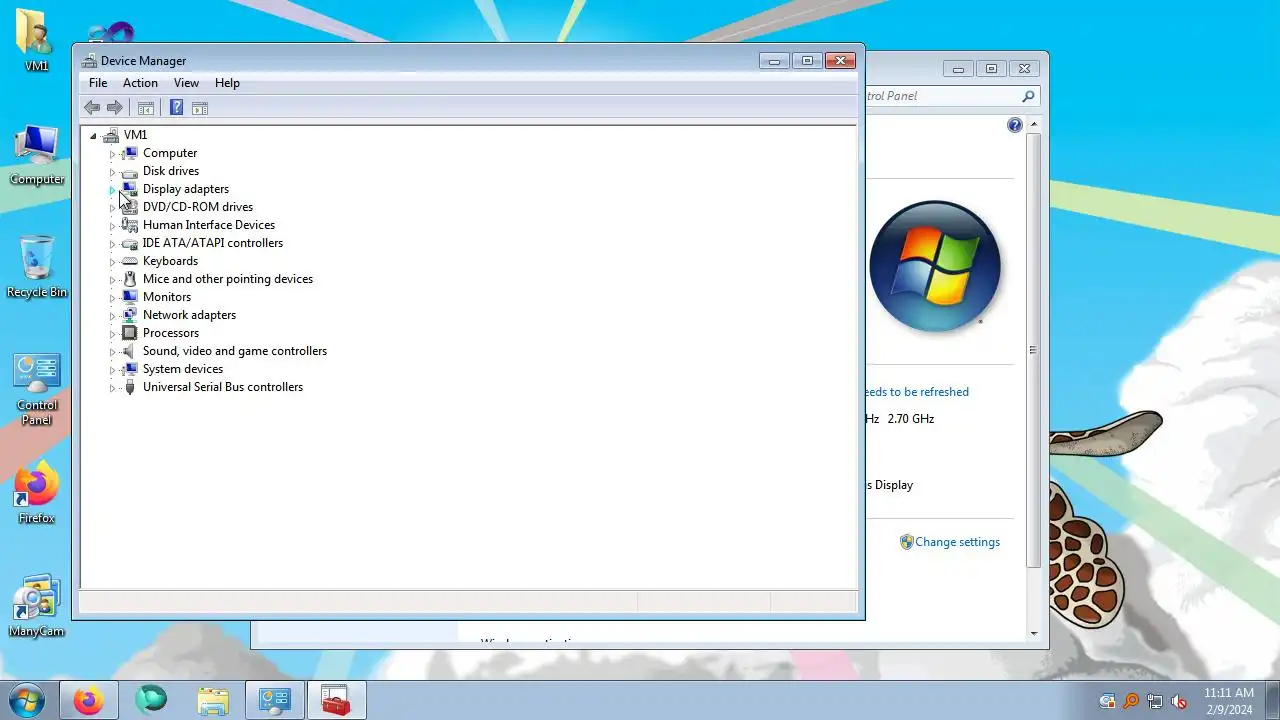Click the Windows Start button
The image size is (1280, 720).
(26, 700)
